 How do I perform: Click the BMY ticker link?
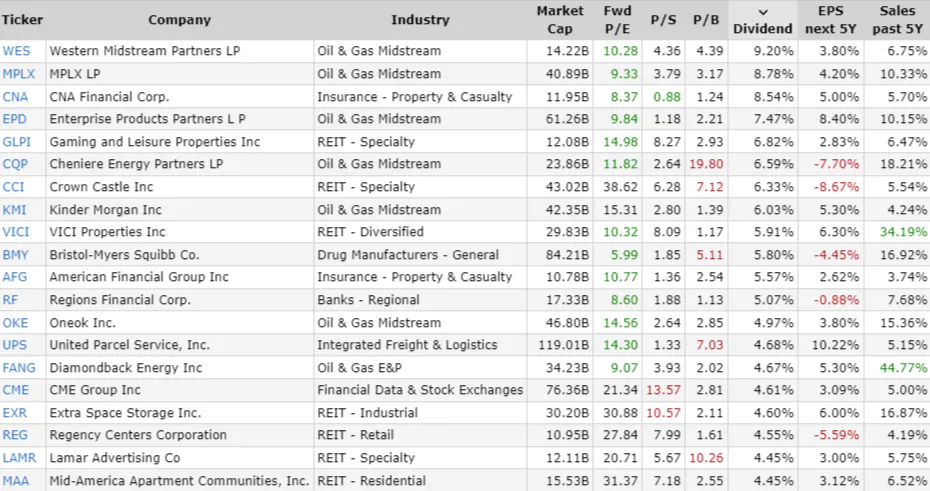(x=15, y=255)
